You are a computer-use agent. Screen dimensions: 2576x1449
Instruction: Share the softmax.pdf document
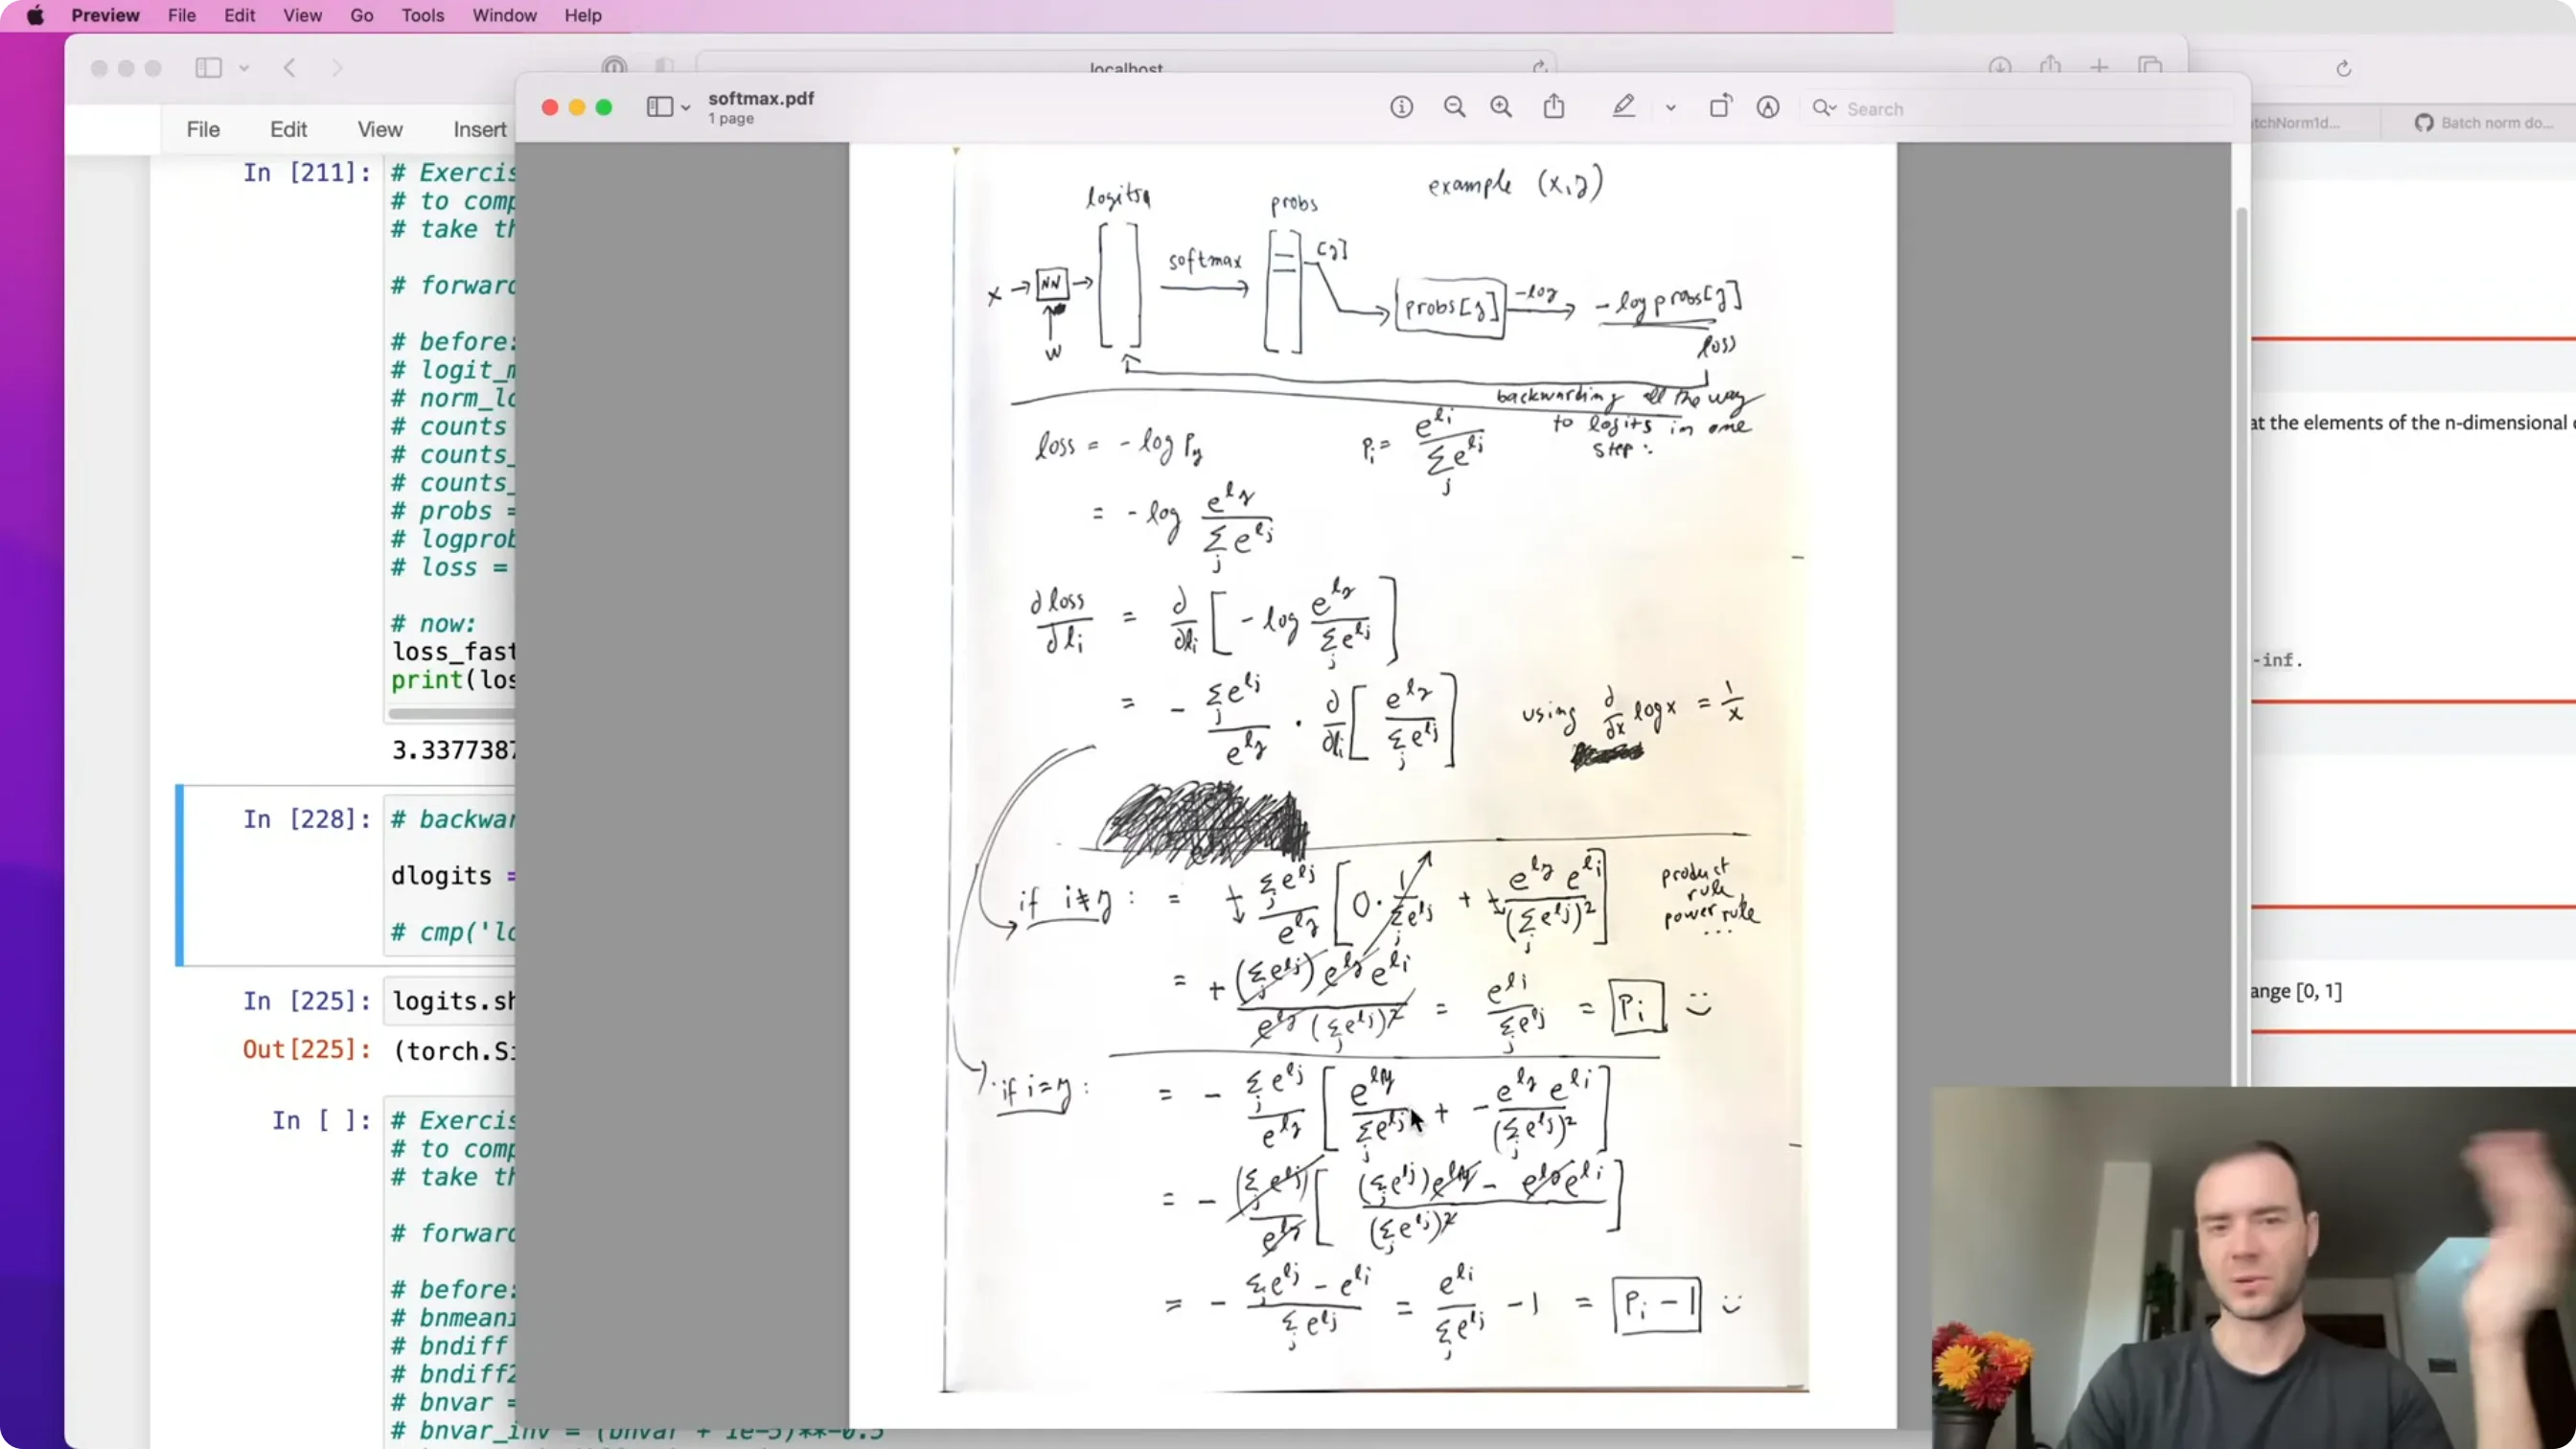[1554, 106]
